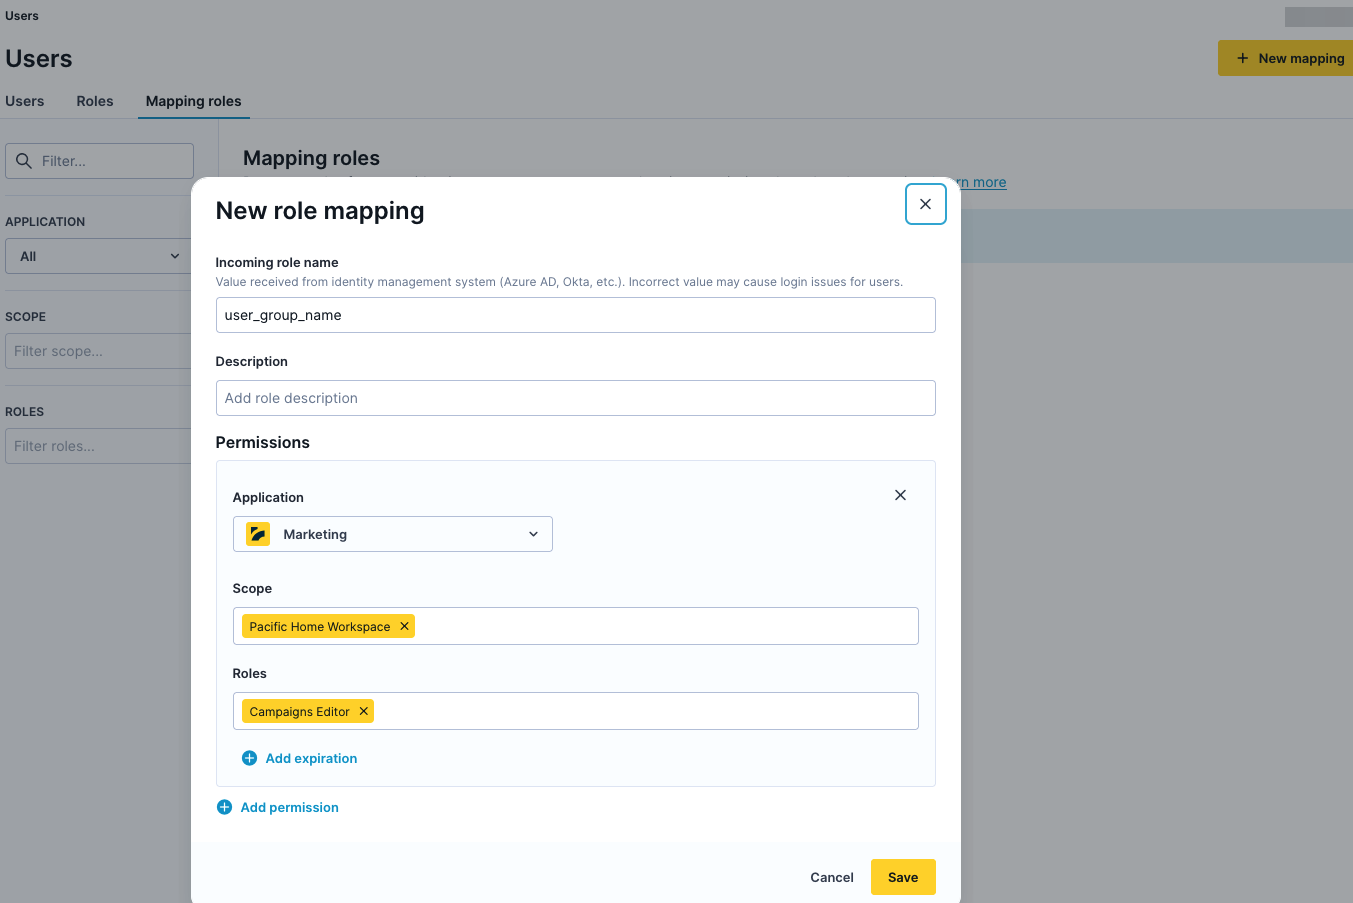1353x903 pixels.
Task: Focus the Add role description field
Action: 575,398
